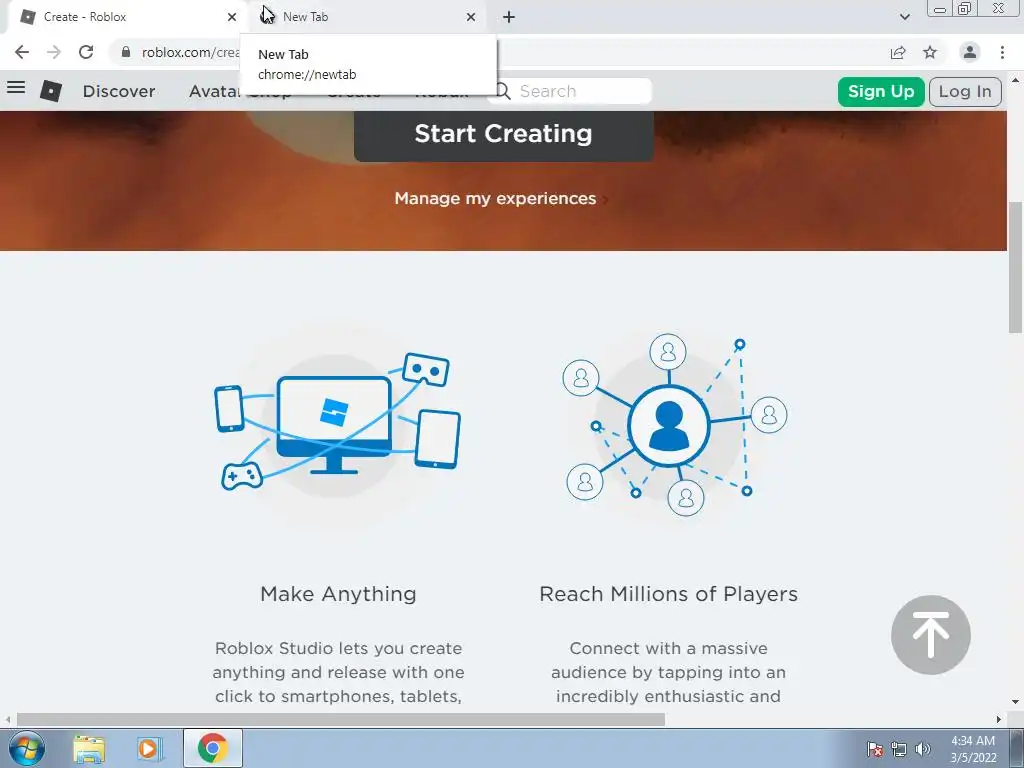This screenshot has height=768, width=1024.
Task: Click the Start Creating button
Action: tap(504, 135)
